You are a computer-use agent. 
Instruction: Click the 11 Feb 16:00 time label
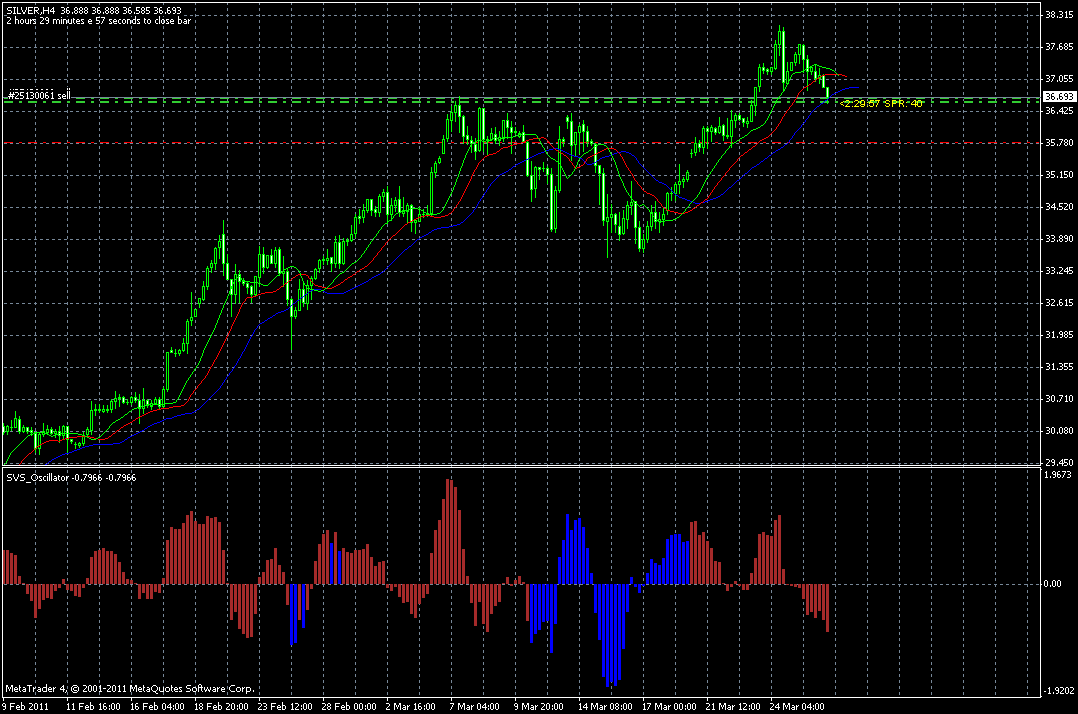94,706
